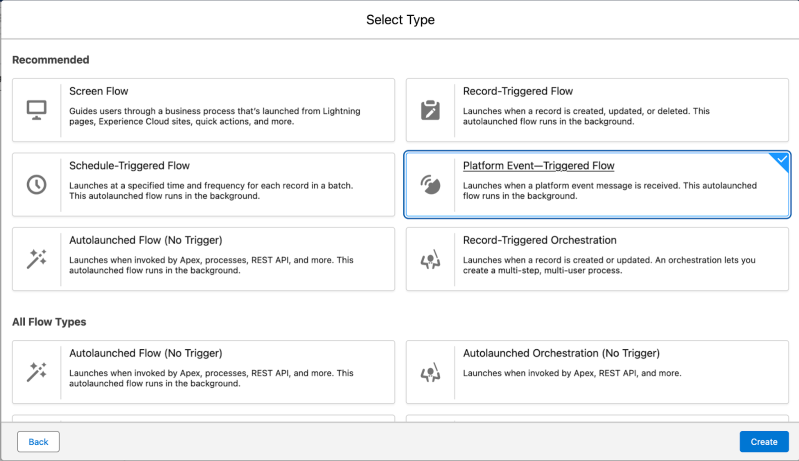Pick the Schedule-Triggered Flow title
This screenshot has height=461, width=799.
(129, 166)
